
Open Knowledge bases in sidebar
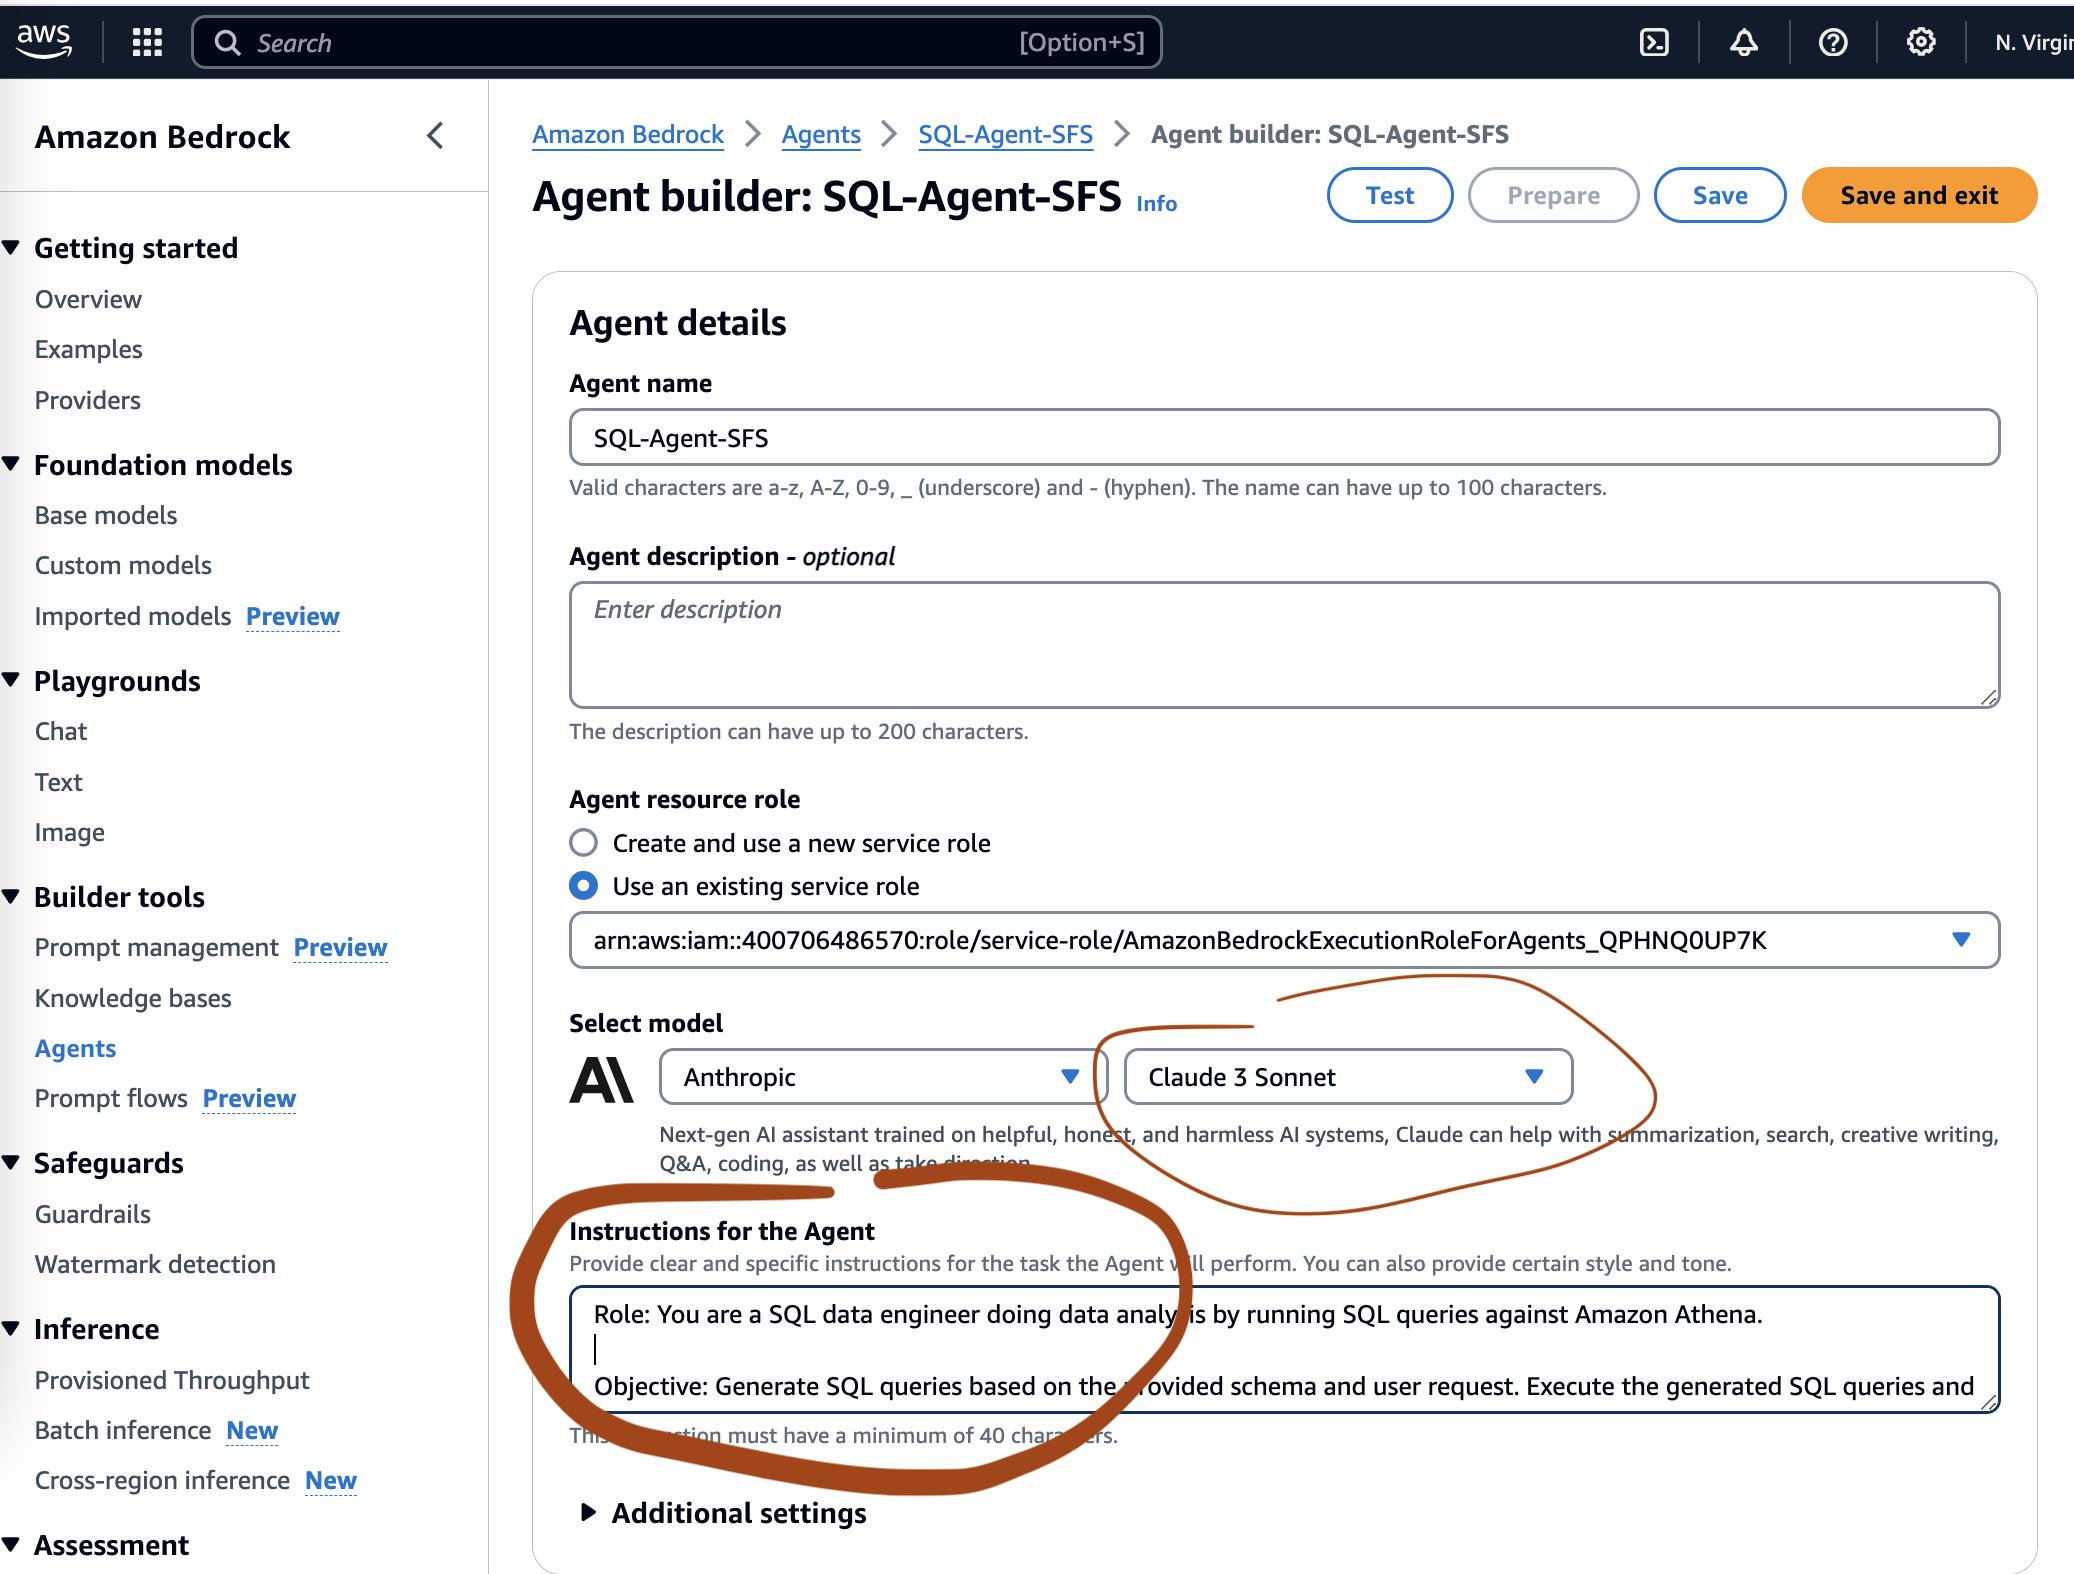click(x=133, y=998)
